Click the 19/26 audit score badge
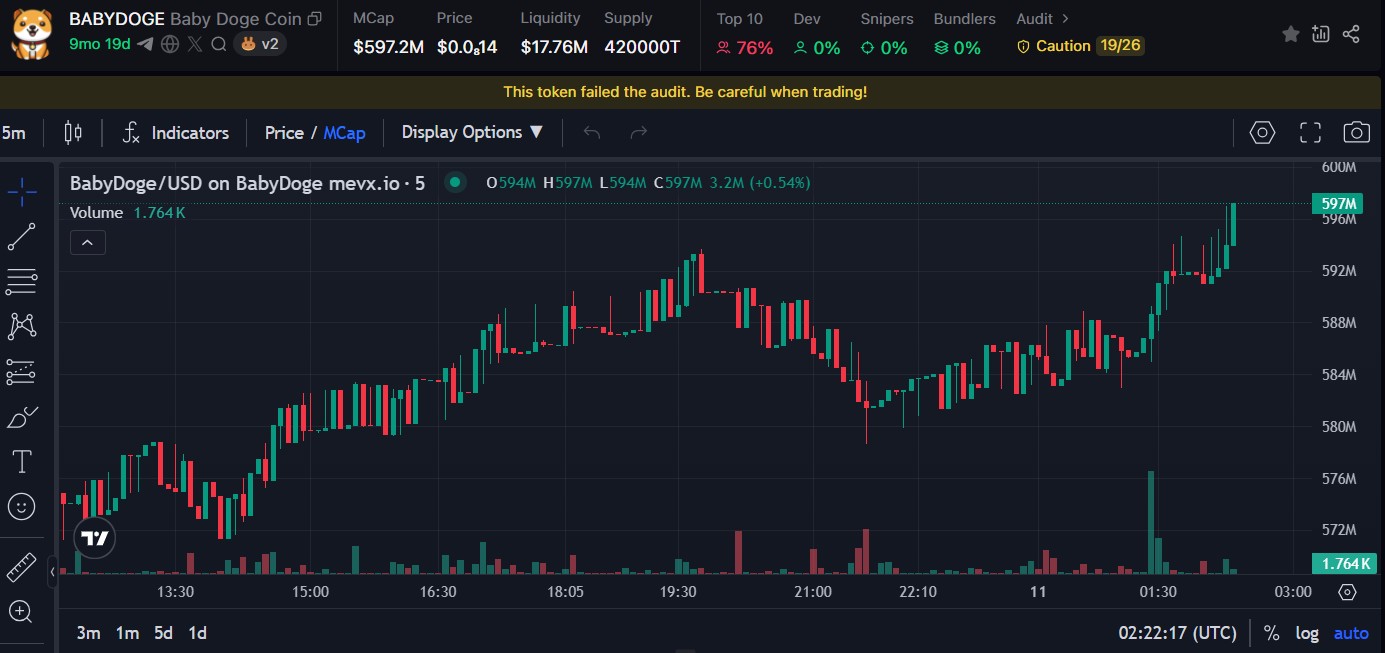1385x653 pixels. pyautogui.click(x=1120, y=46)
